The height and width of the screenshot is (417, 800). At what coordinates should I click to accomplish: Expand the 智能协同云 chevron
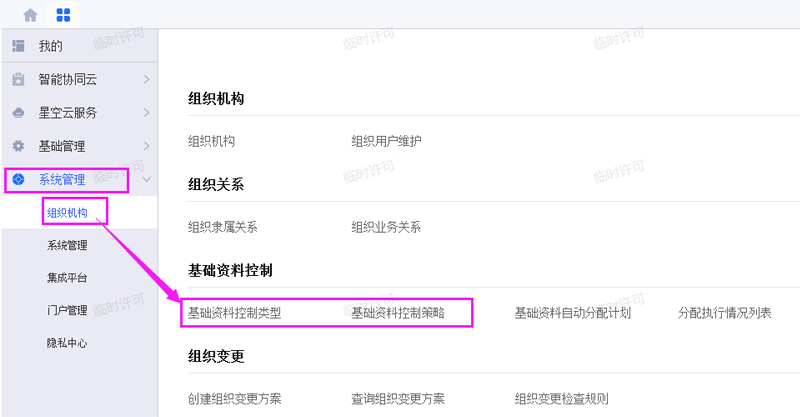(146, 79)
